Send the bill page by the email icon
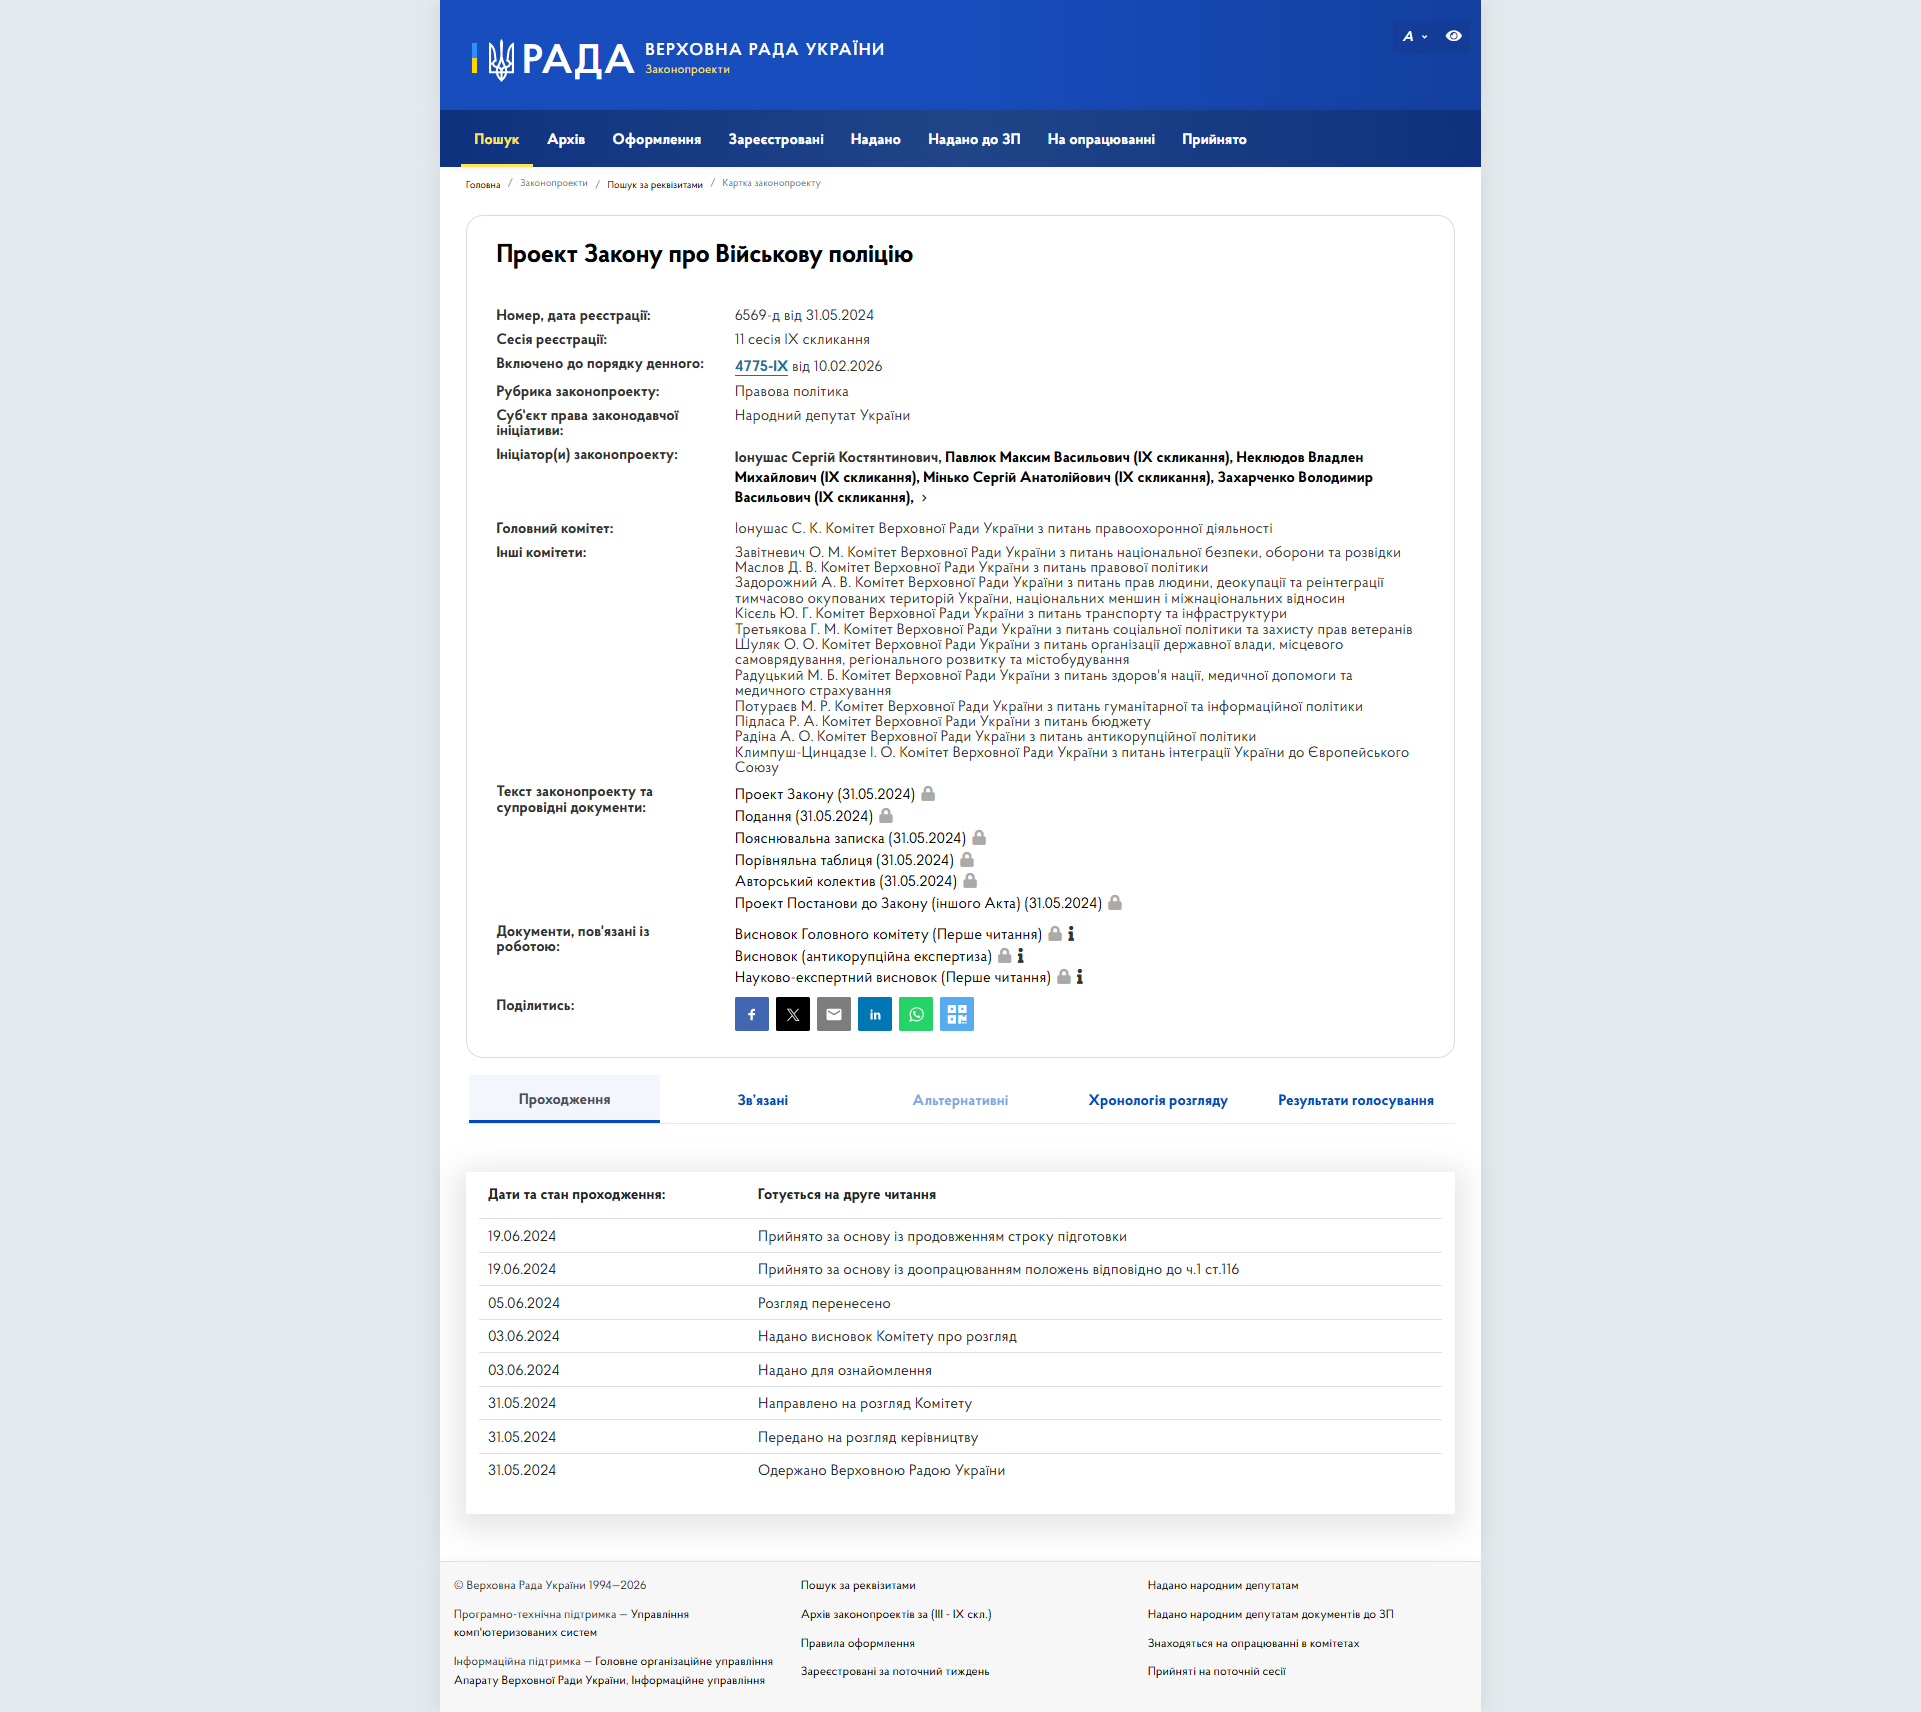The height and width of the screenshot is (1712, 1921). (834, 1014)
